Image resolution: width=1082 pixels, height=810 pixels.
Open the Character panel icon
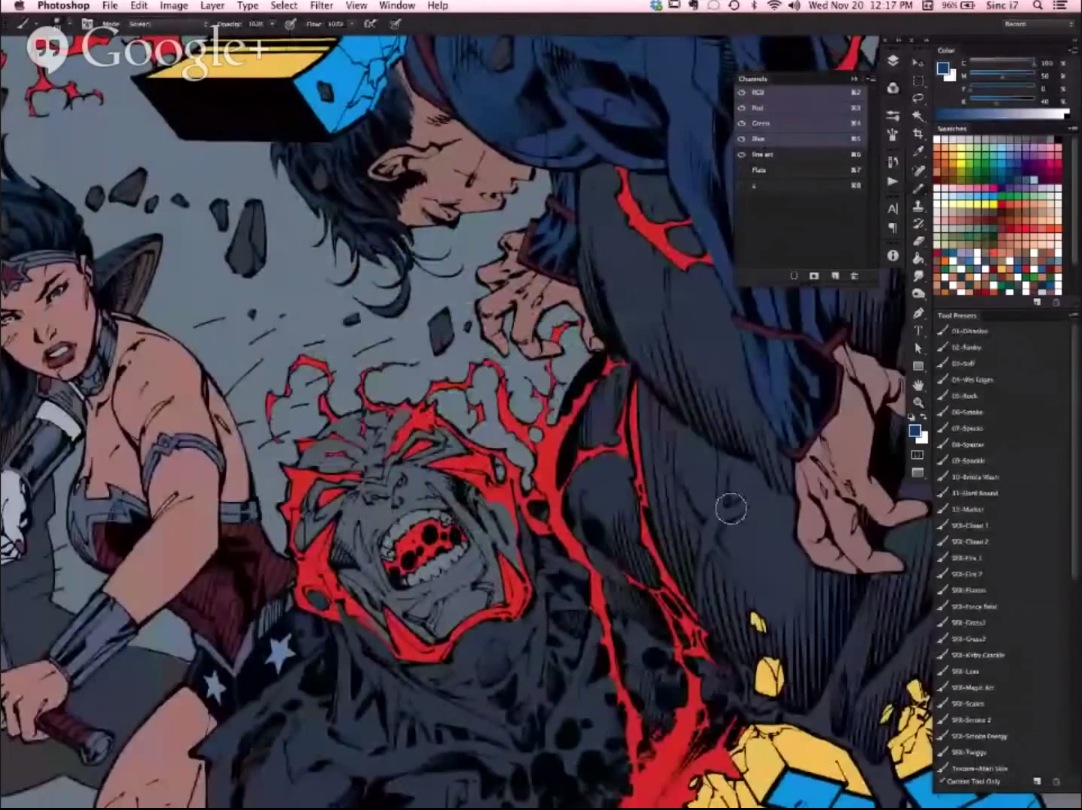(893, 208)
